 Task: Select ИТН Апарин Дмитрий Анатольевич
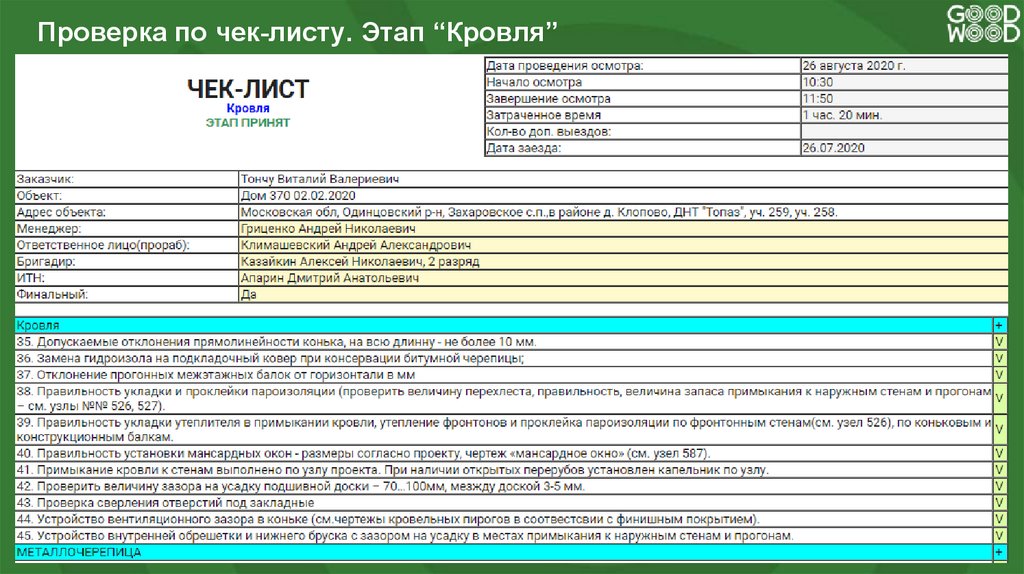coord(623,278)
